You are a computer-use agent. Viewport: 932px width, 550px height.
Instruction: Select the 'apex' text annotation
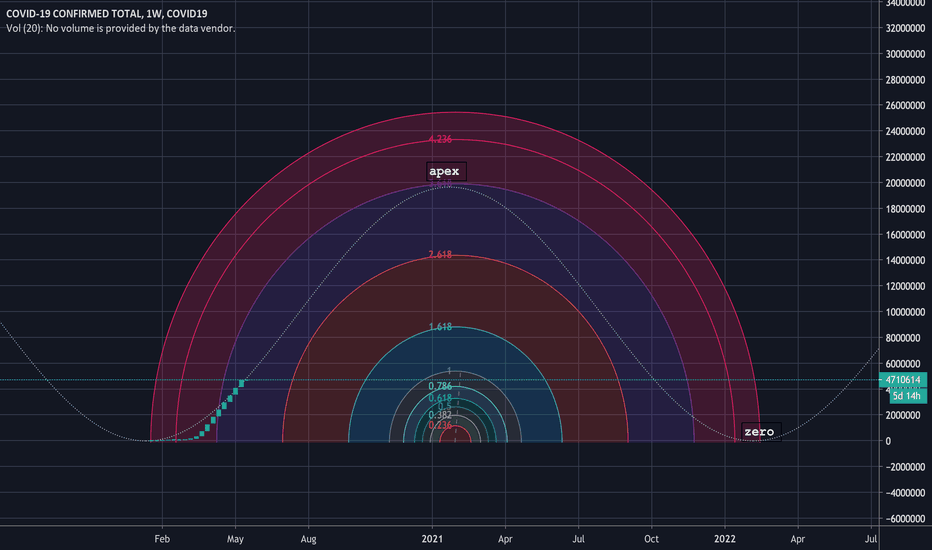(x=445, y=171)
